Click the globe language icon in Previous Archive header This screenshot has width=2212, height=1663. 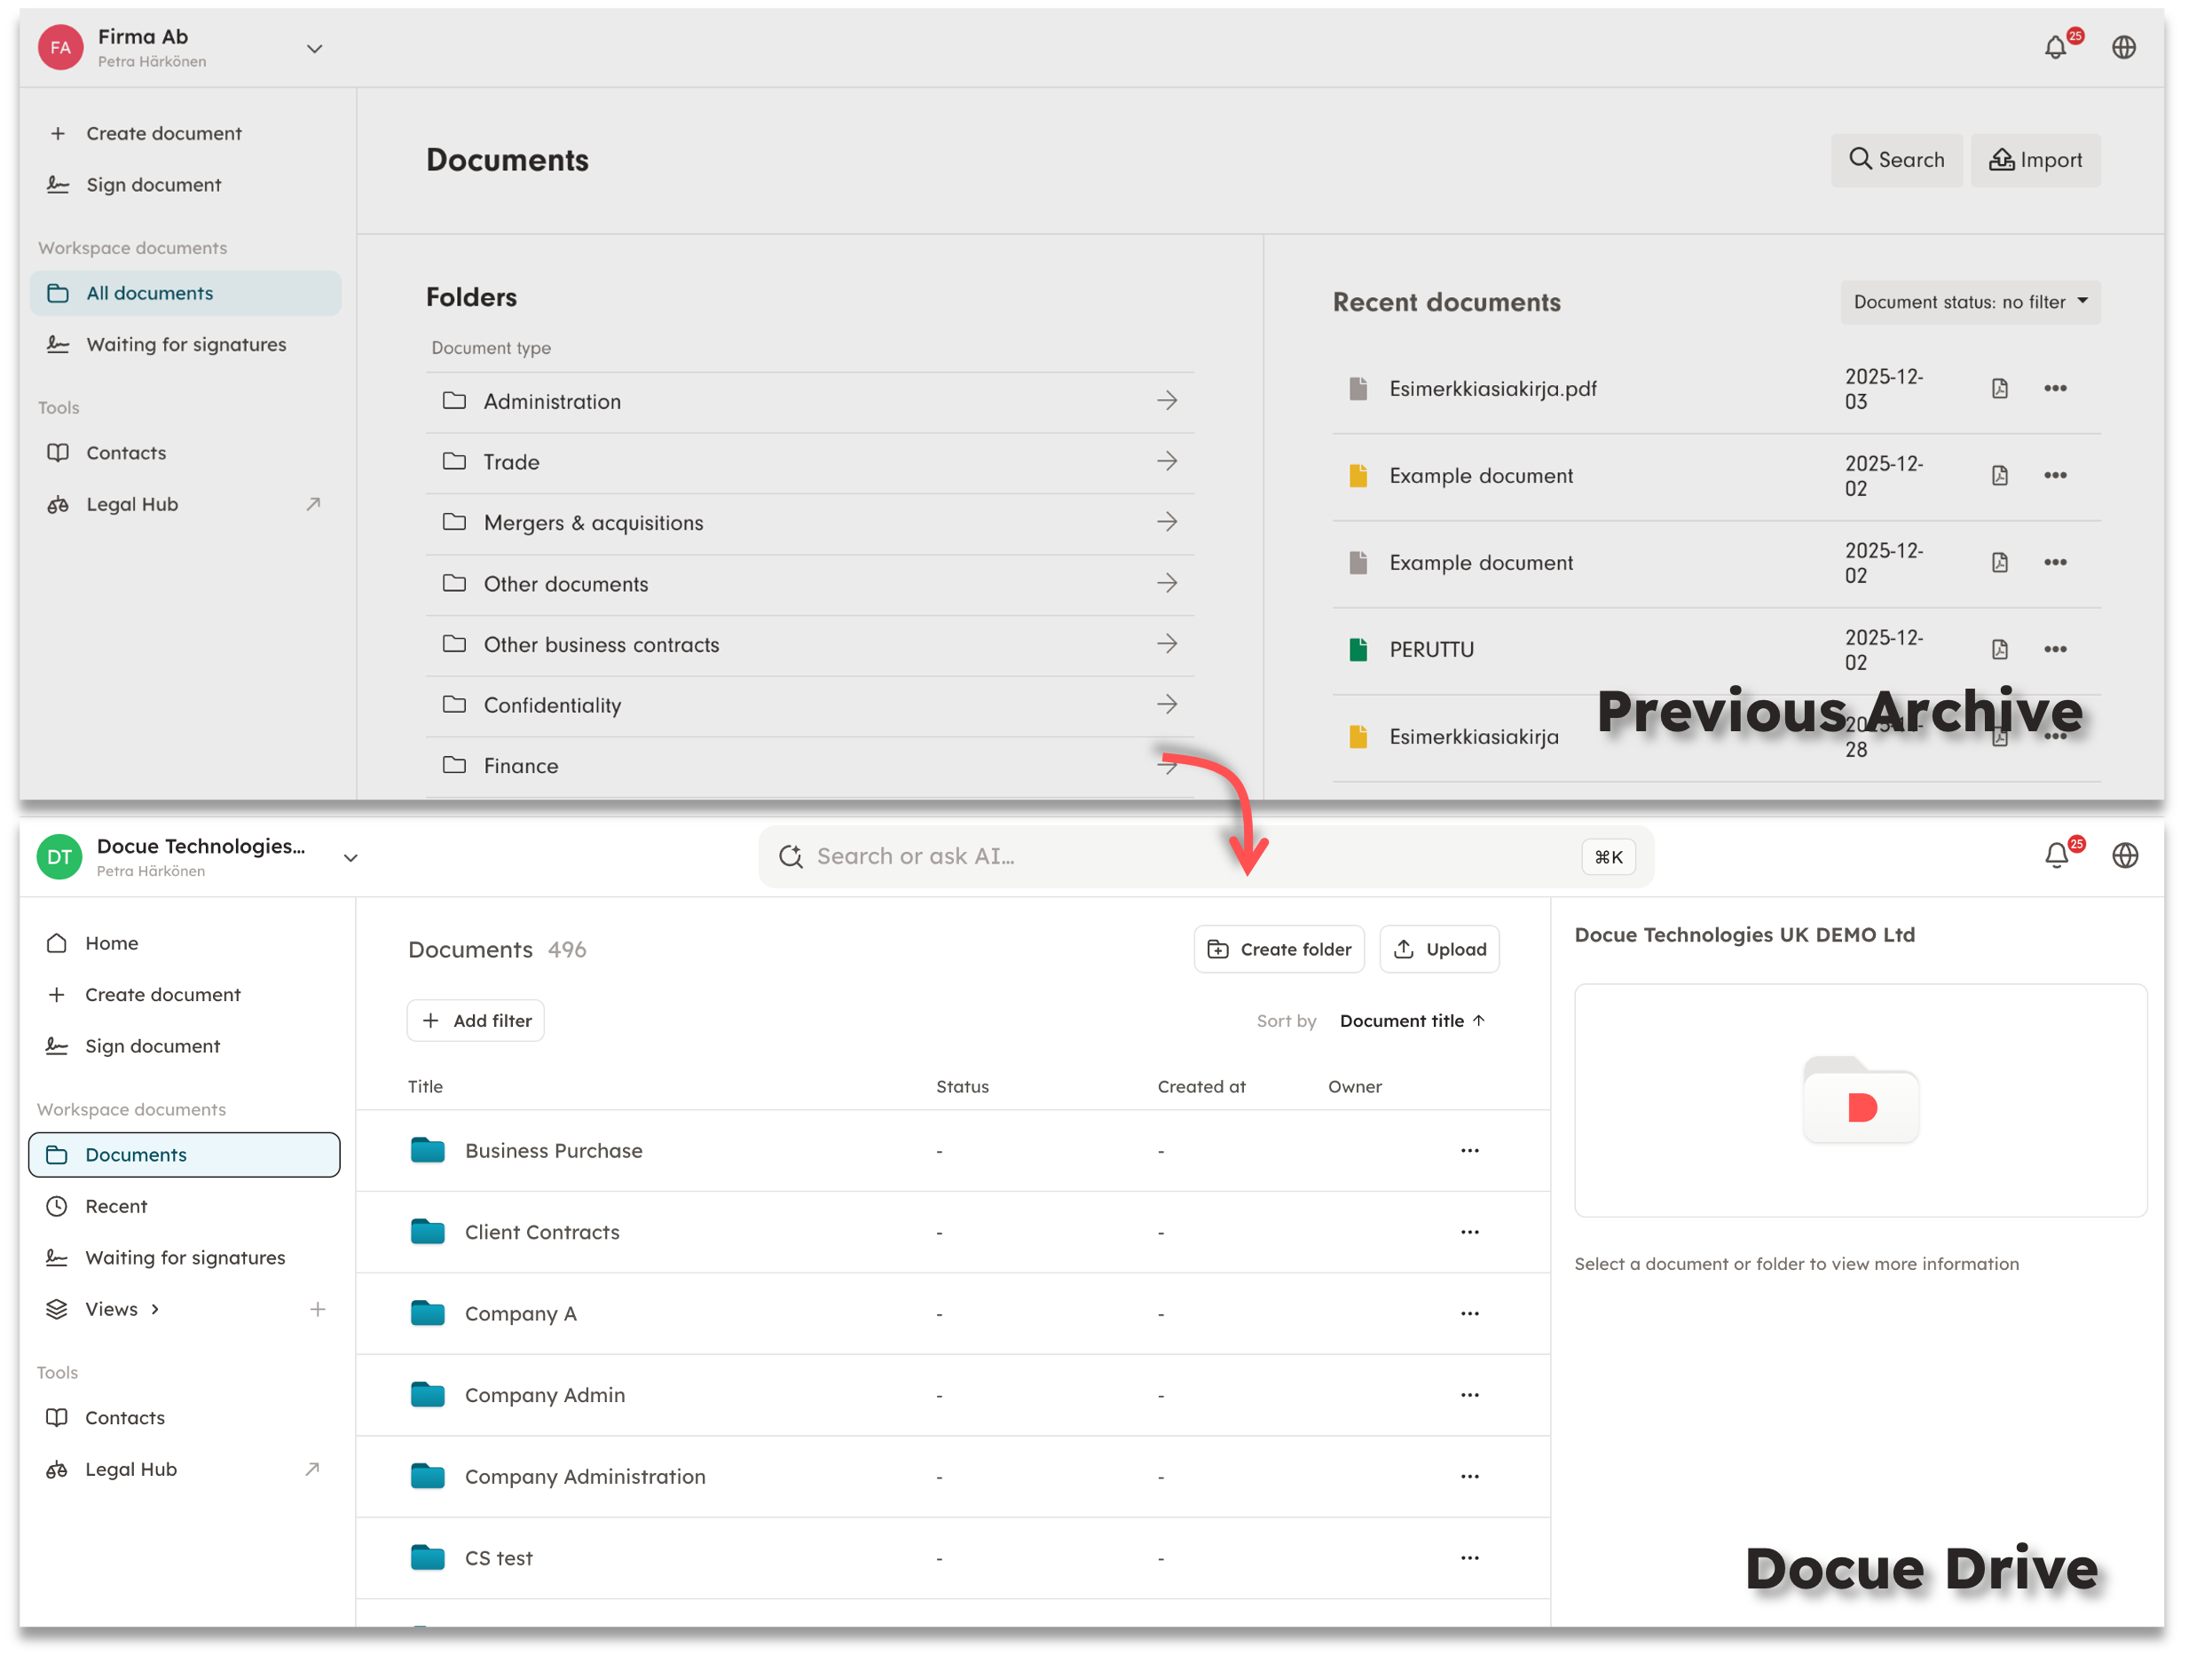click(x=2124, y=47)
